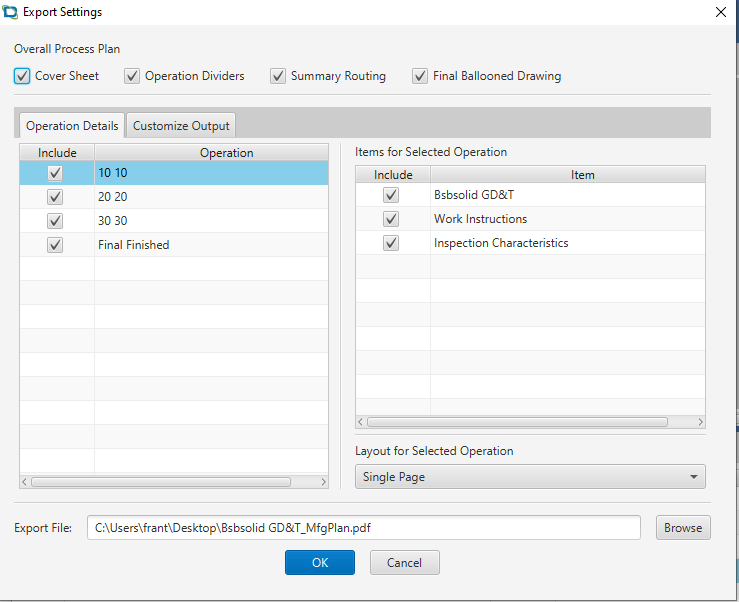
Task: Click the Operation column header
Action: [212, 153]
